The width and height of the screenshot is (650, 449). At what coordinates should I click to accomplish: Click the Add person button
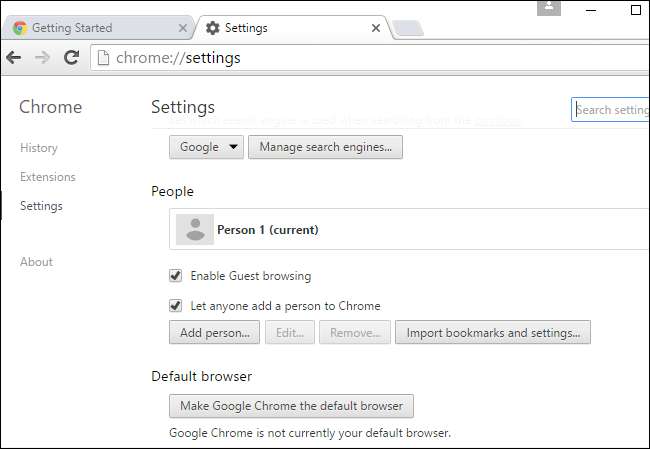(215, 333)
